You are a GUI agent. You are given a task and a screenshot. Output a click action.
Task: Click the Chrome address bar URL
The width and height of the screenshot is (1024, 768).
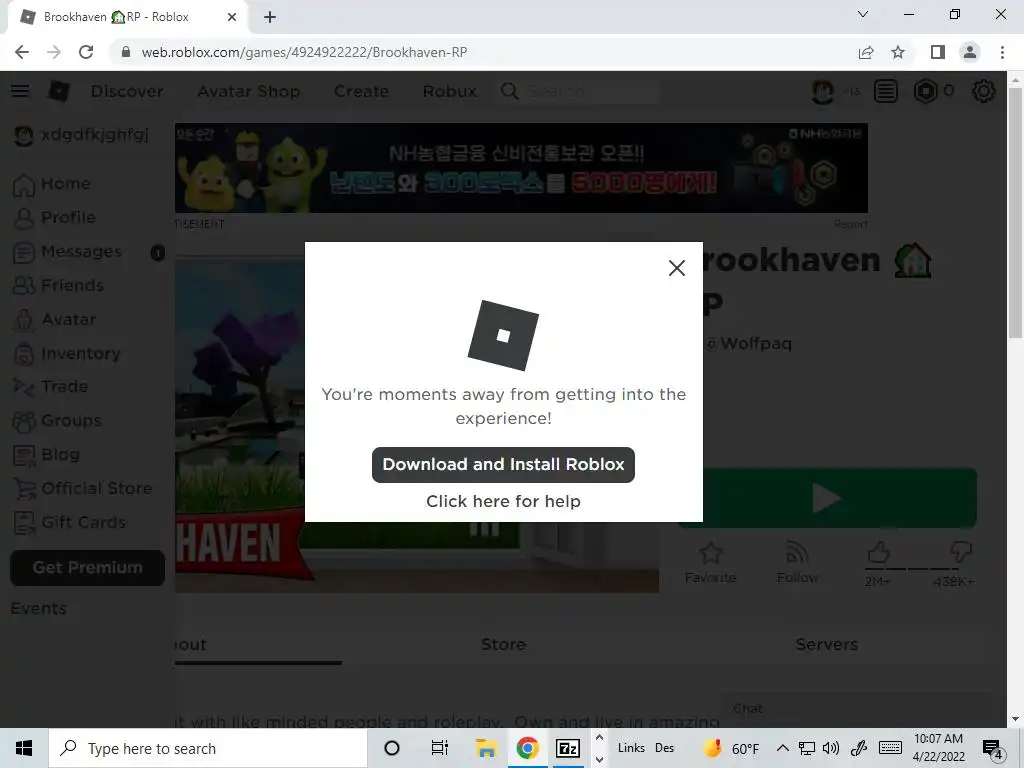point(304,52)
